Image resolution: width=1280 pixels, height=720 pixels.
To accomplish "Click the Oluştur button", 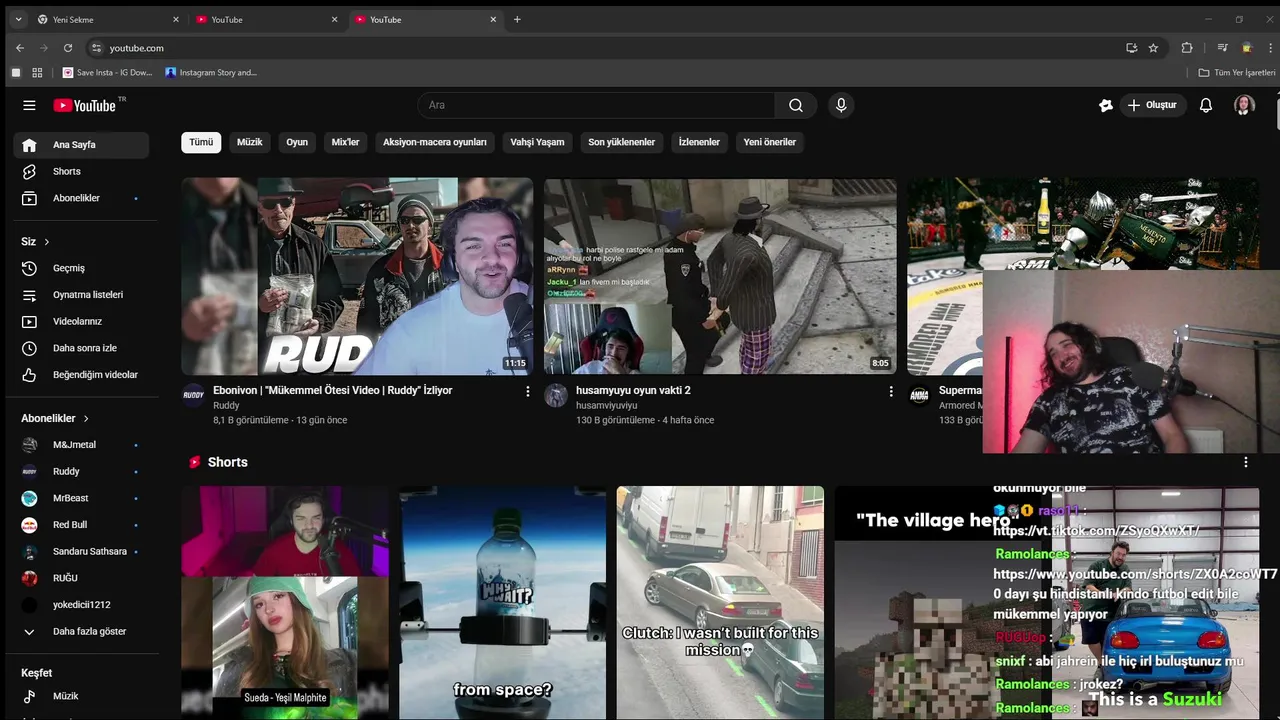I will [x=1151, y=105].
